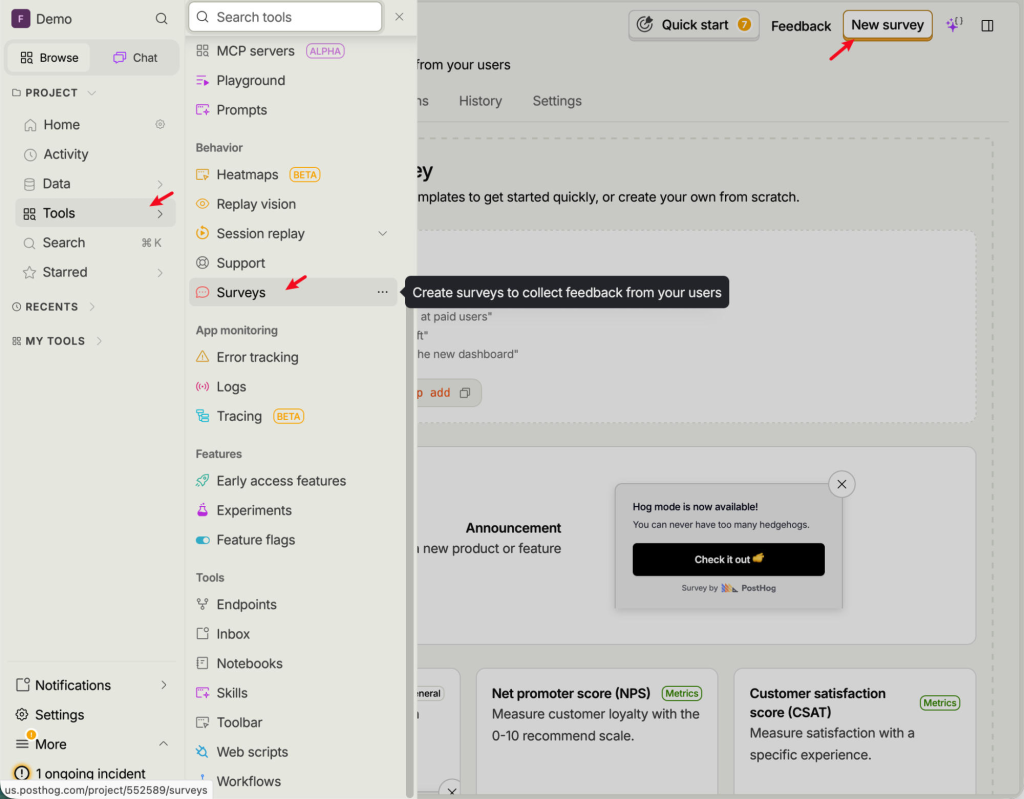Open Logs tool
The image size is (1024, 799).
pos(231,387)
